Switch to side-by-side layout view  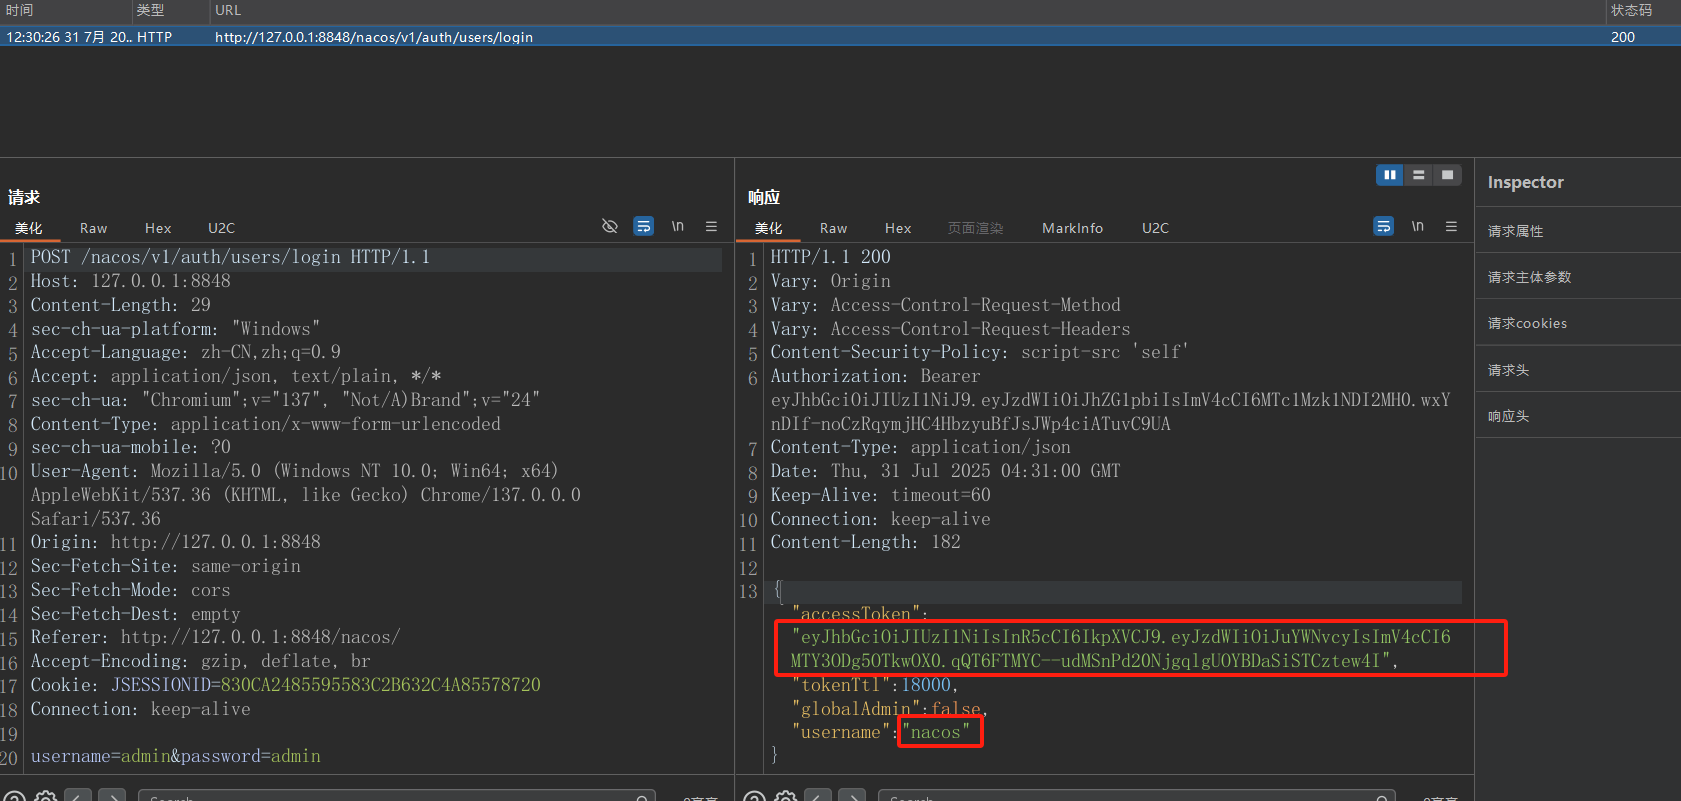click(x=1390, y=175)
